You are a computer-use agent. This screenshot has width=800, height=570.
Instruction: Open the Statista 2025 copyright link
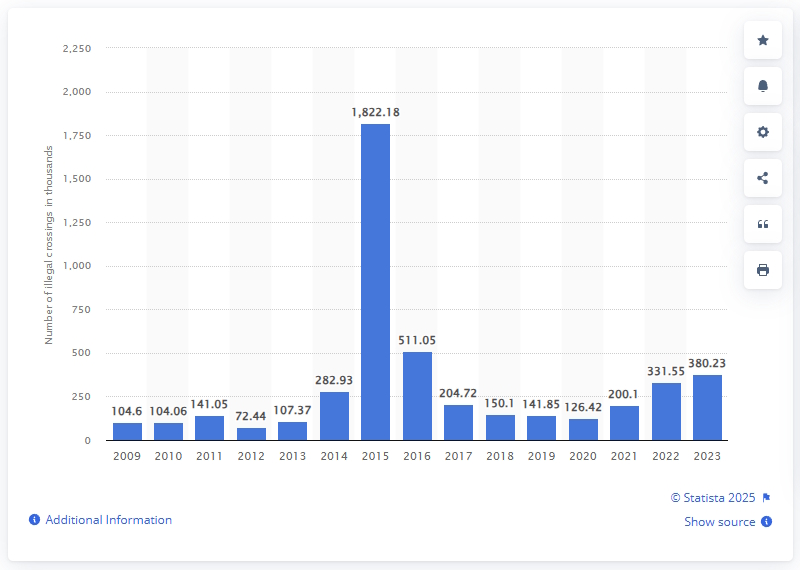coord(714,497)
